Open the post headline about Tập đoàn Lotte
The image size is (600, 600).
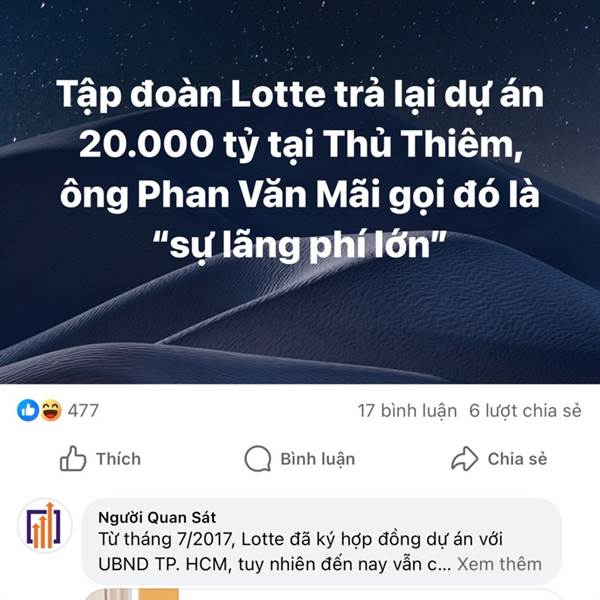click(x=300, y=168)
